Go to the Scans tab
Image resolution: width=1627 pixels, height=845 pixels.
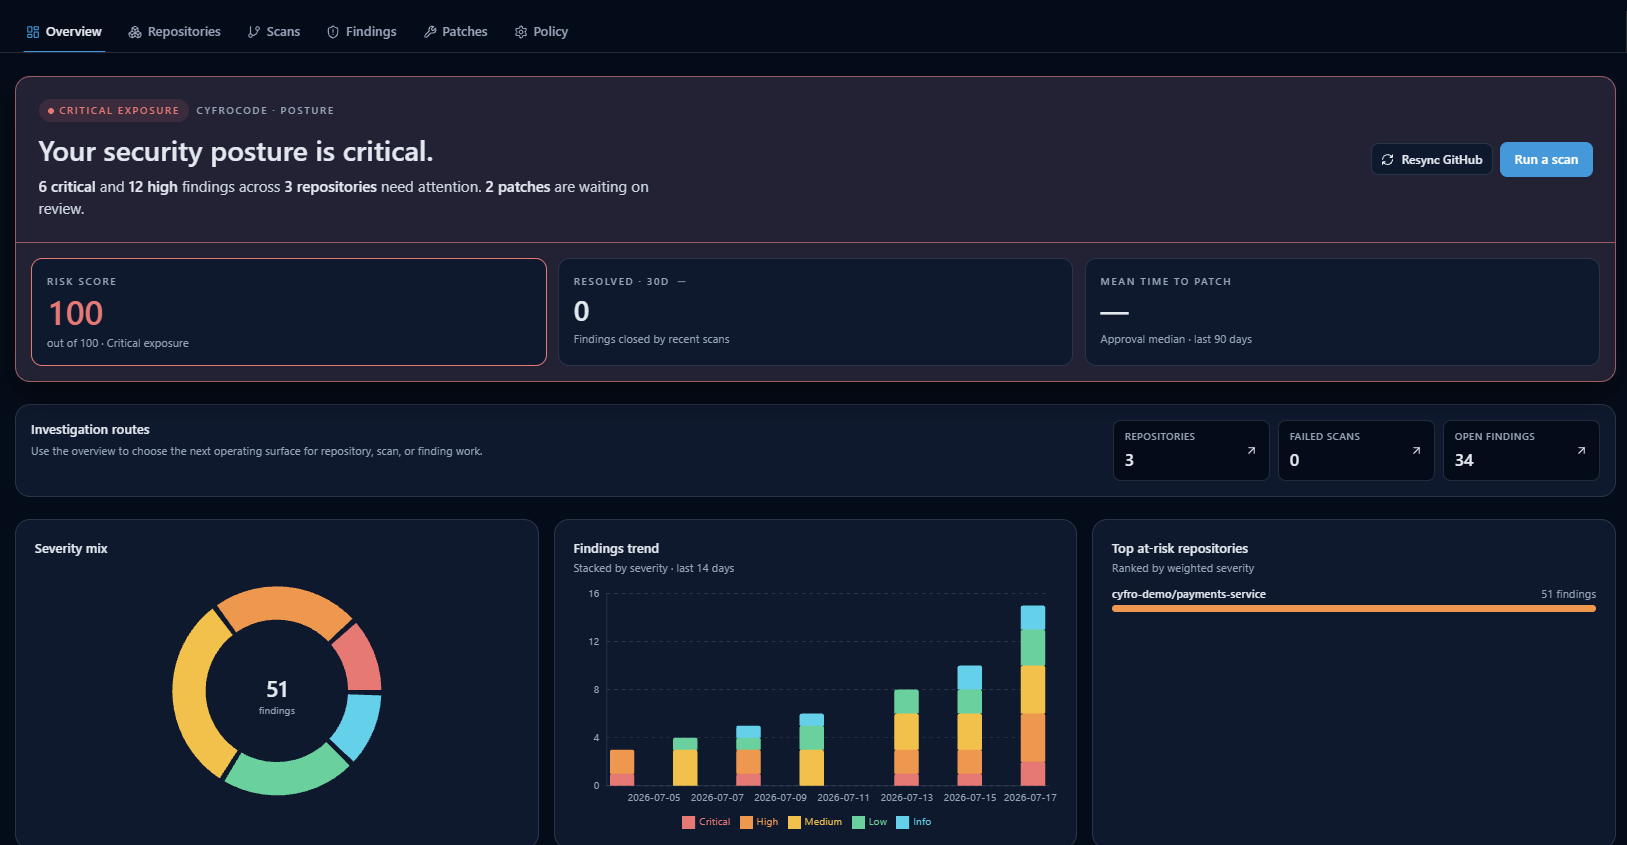[274, 32]
